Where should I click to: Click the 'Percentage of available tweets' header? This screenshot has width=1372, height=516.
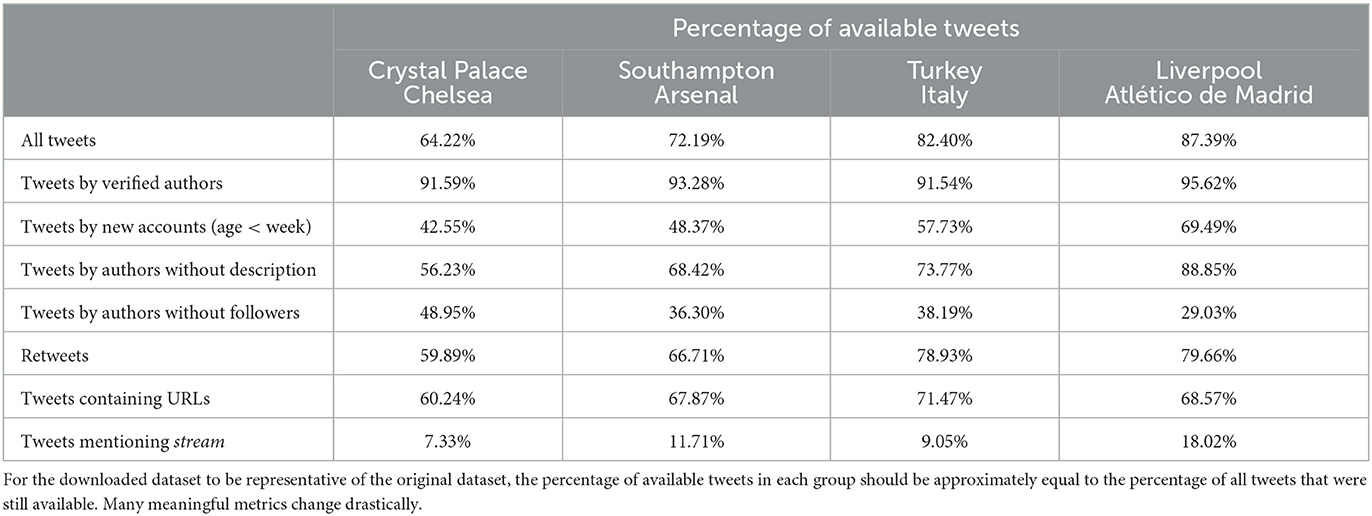tap(846, 28)
